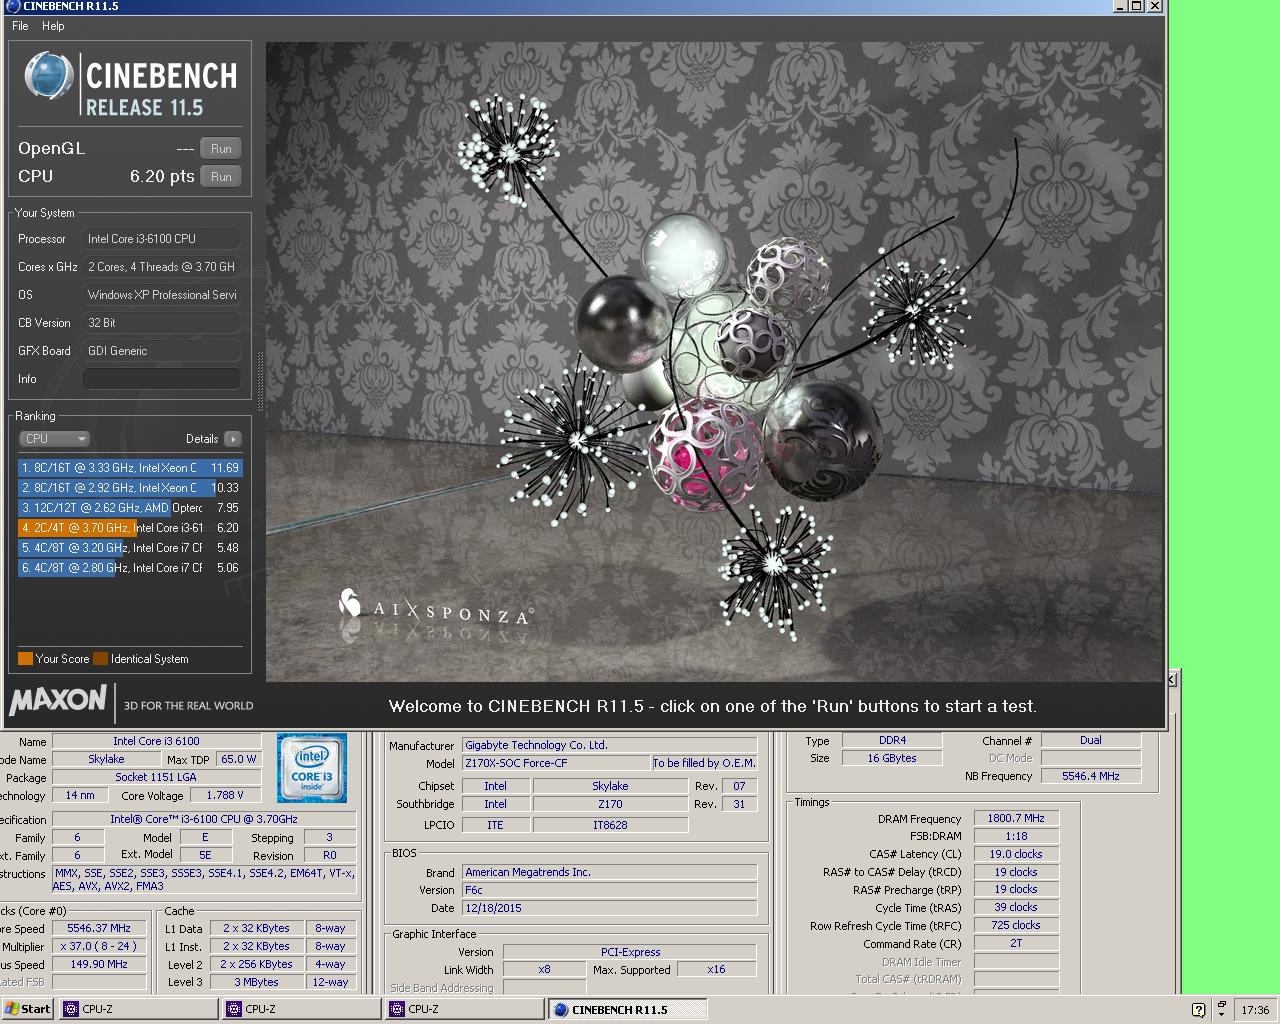Screen dimensions: 1280x1024
Task: Click the BIOS brand American Megatrends Inc.
Action: click(610, 873)
